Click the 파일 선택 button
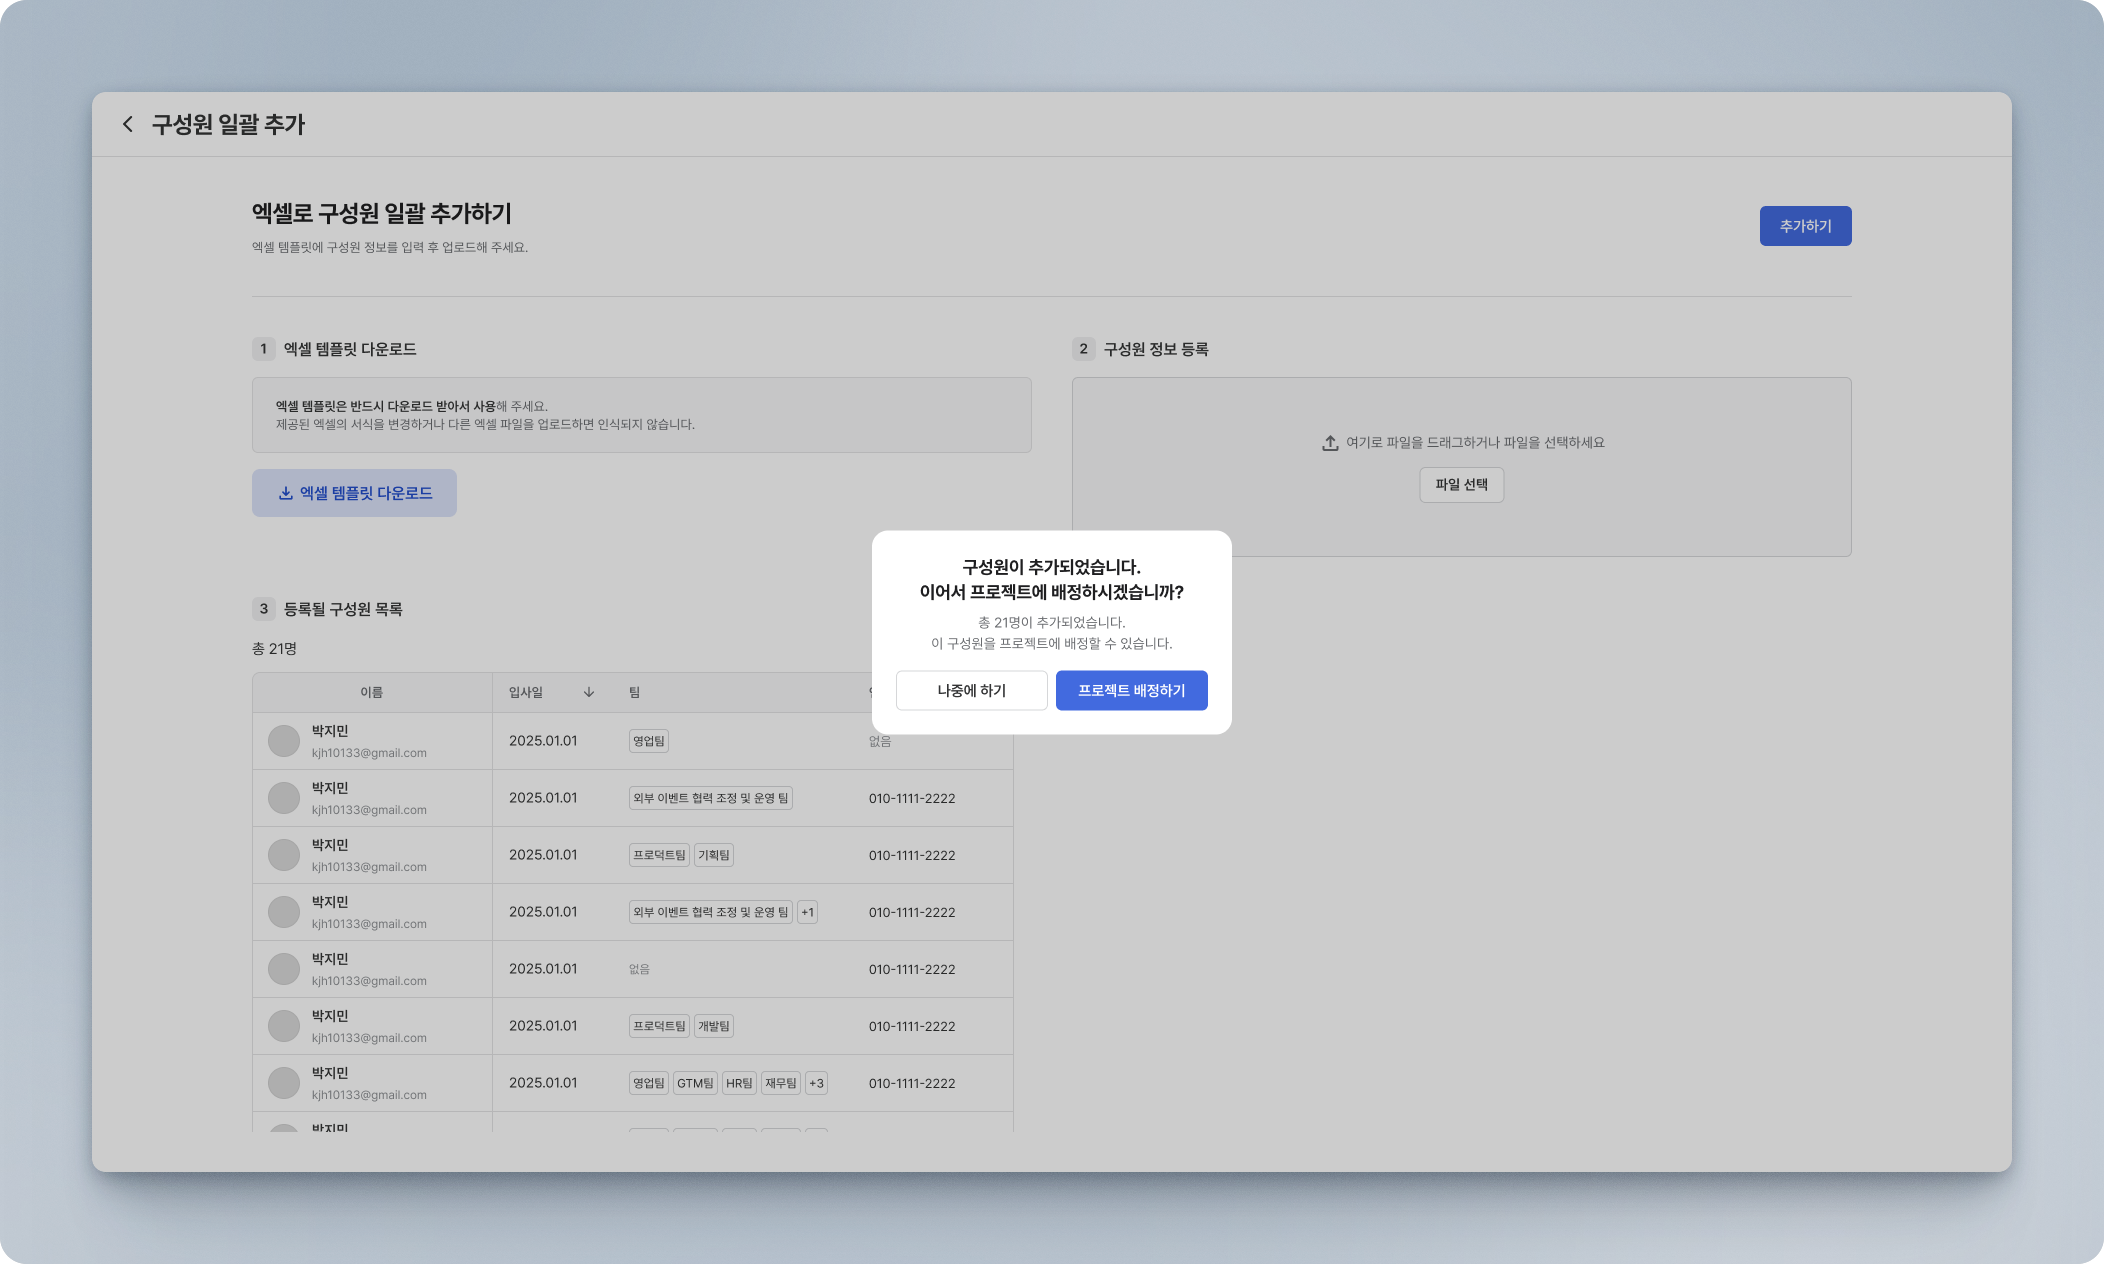 [1461, 485]
